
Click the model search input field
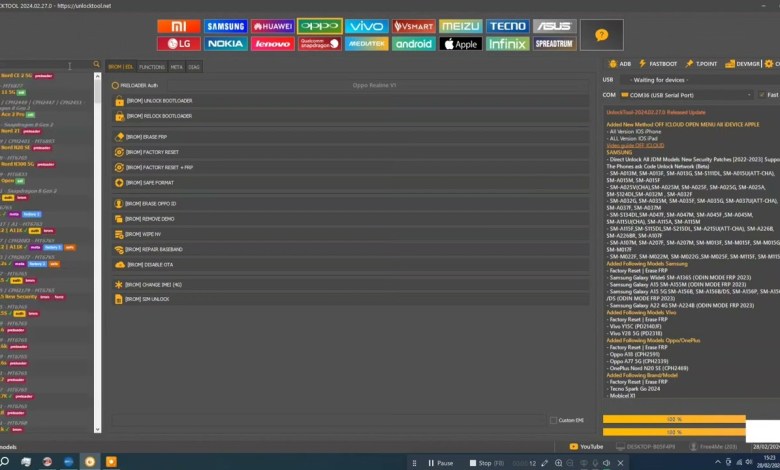pos(46,65)
